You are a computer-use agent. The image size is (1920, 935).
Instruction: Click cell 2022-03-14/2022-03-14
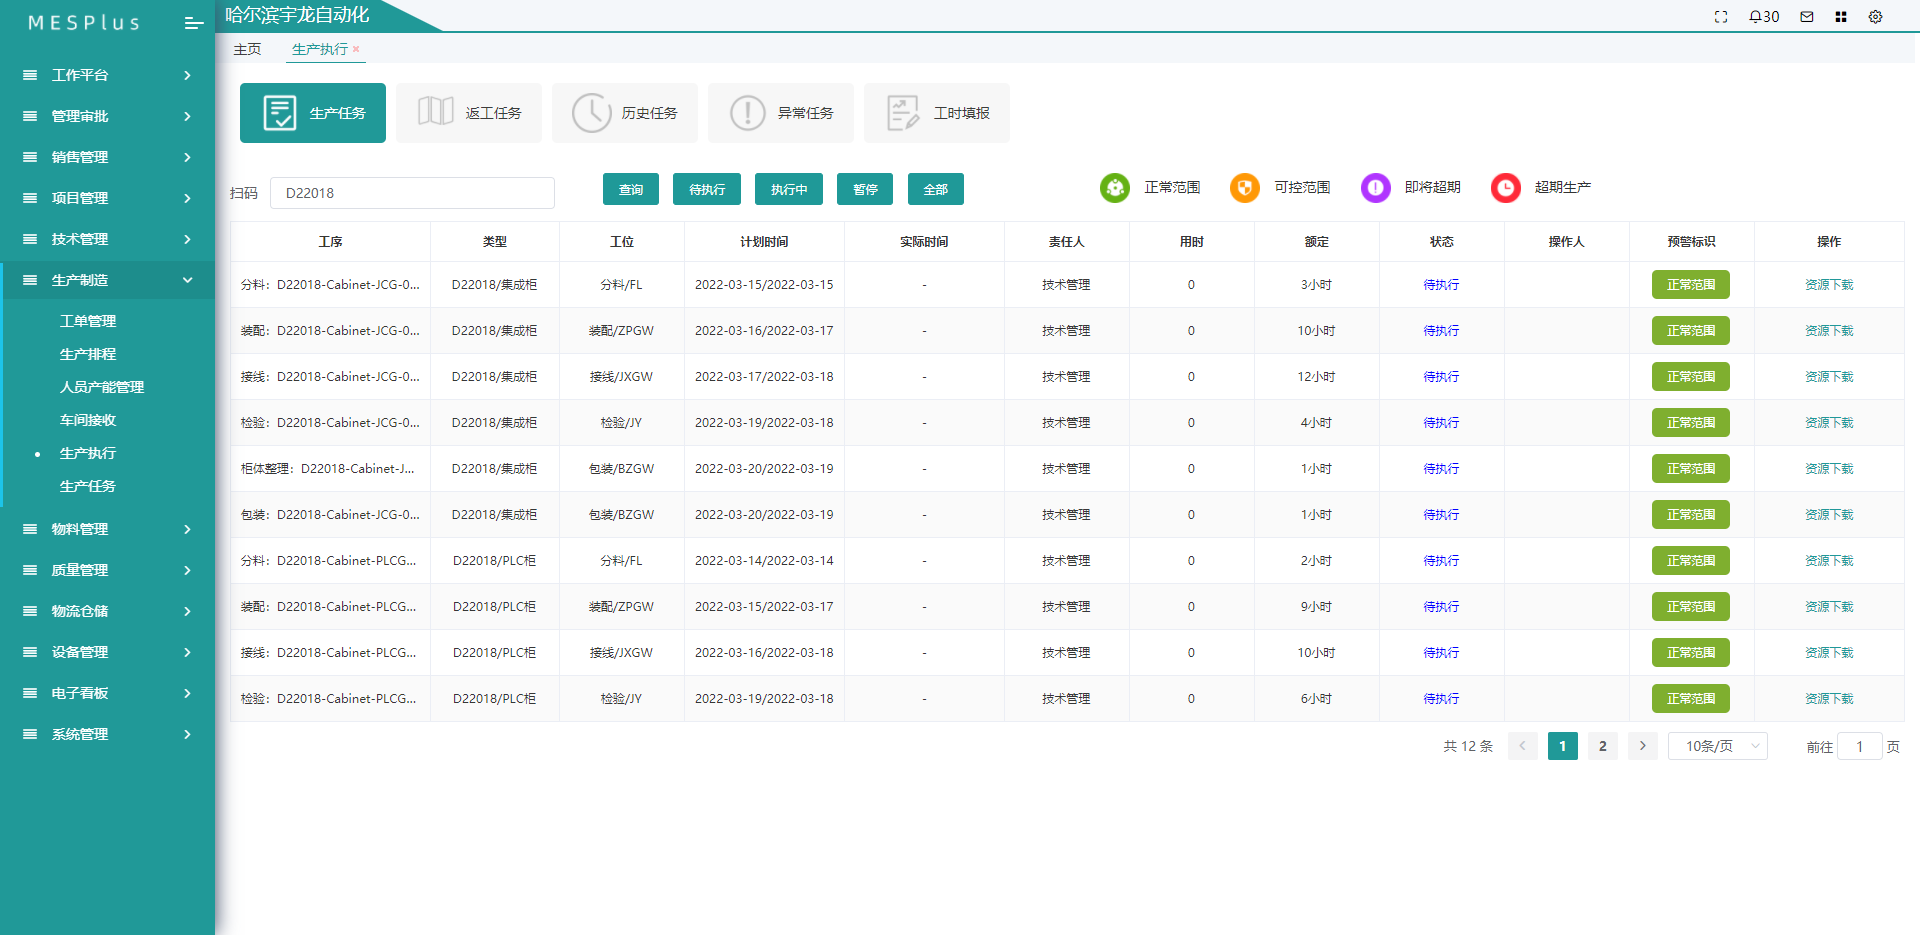[x=764, y=561]
